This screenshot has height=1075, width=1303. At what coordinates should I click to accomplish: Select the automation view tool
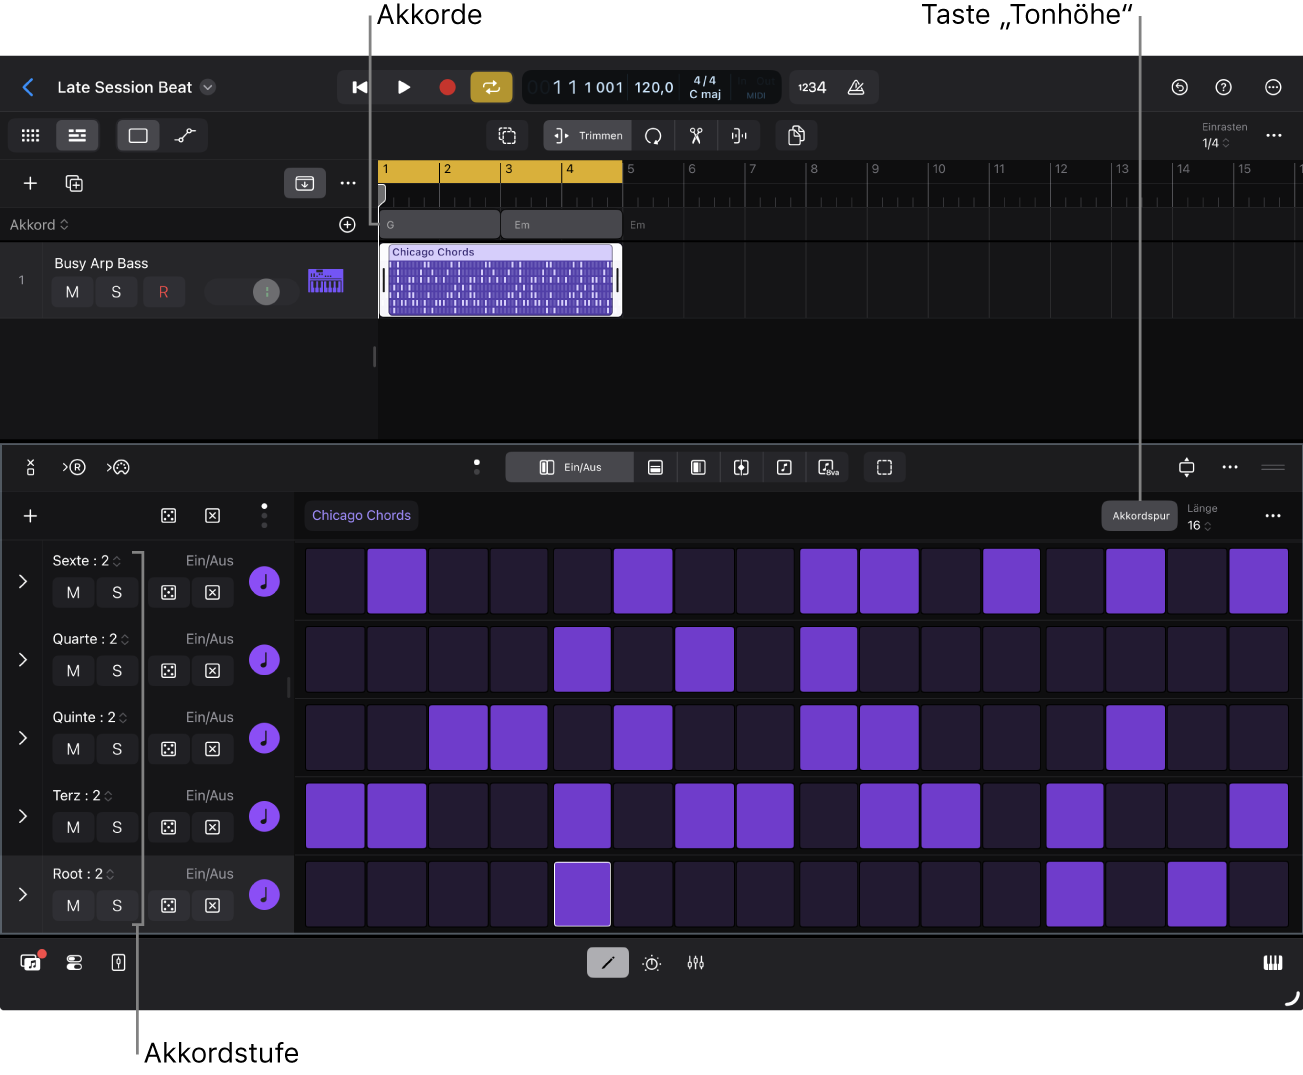(186, 135)
